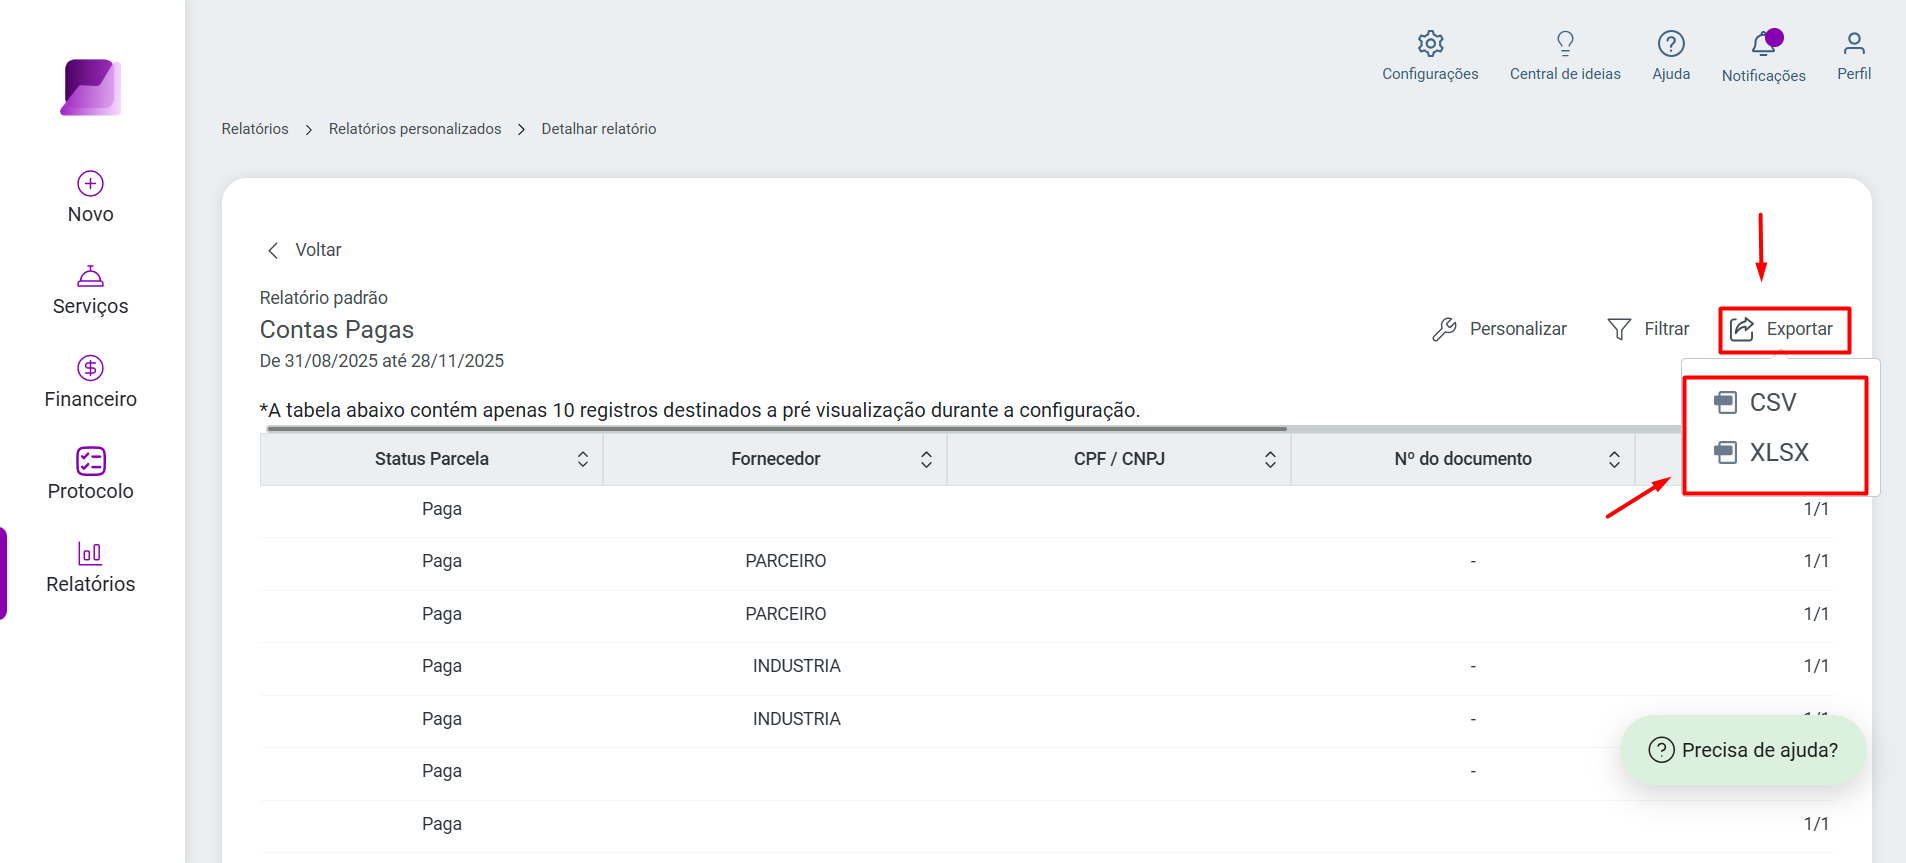Screen dimensions: 1906x863
Task: Open Ajuda question mark icon
Action: pos(1671,43)
